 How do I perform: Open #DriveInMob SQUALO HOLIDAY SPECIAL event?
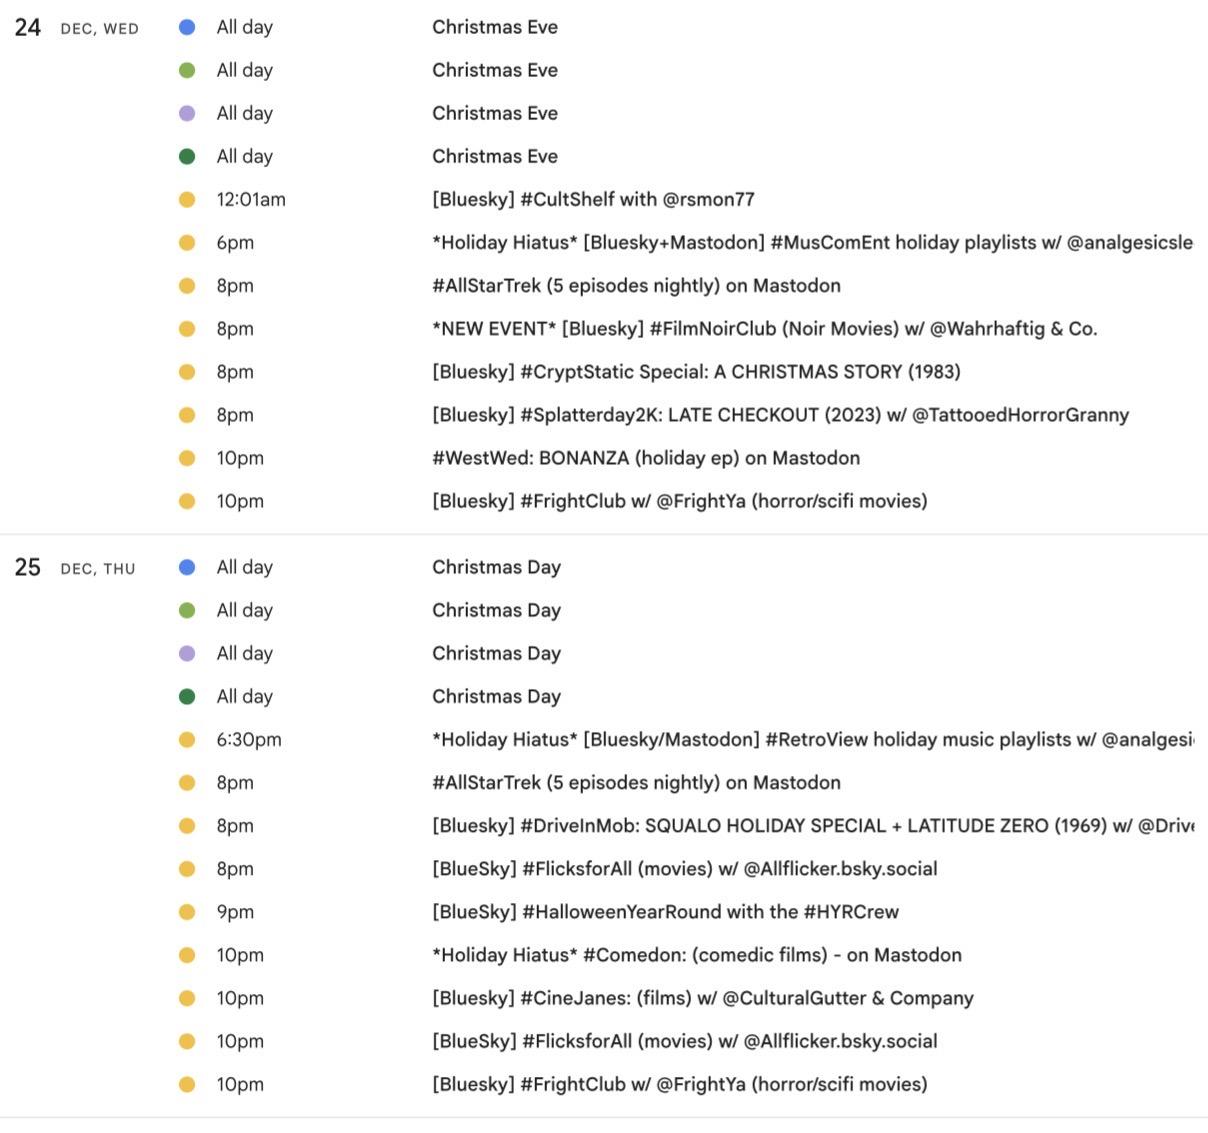(811, 825)
